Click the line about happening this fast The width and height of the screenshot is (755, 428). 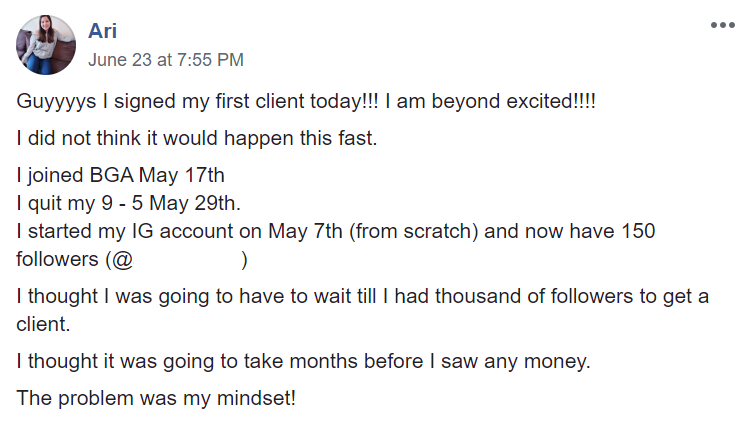pyautogui.click(x=196, y=139)
